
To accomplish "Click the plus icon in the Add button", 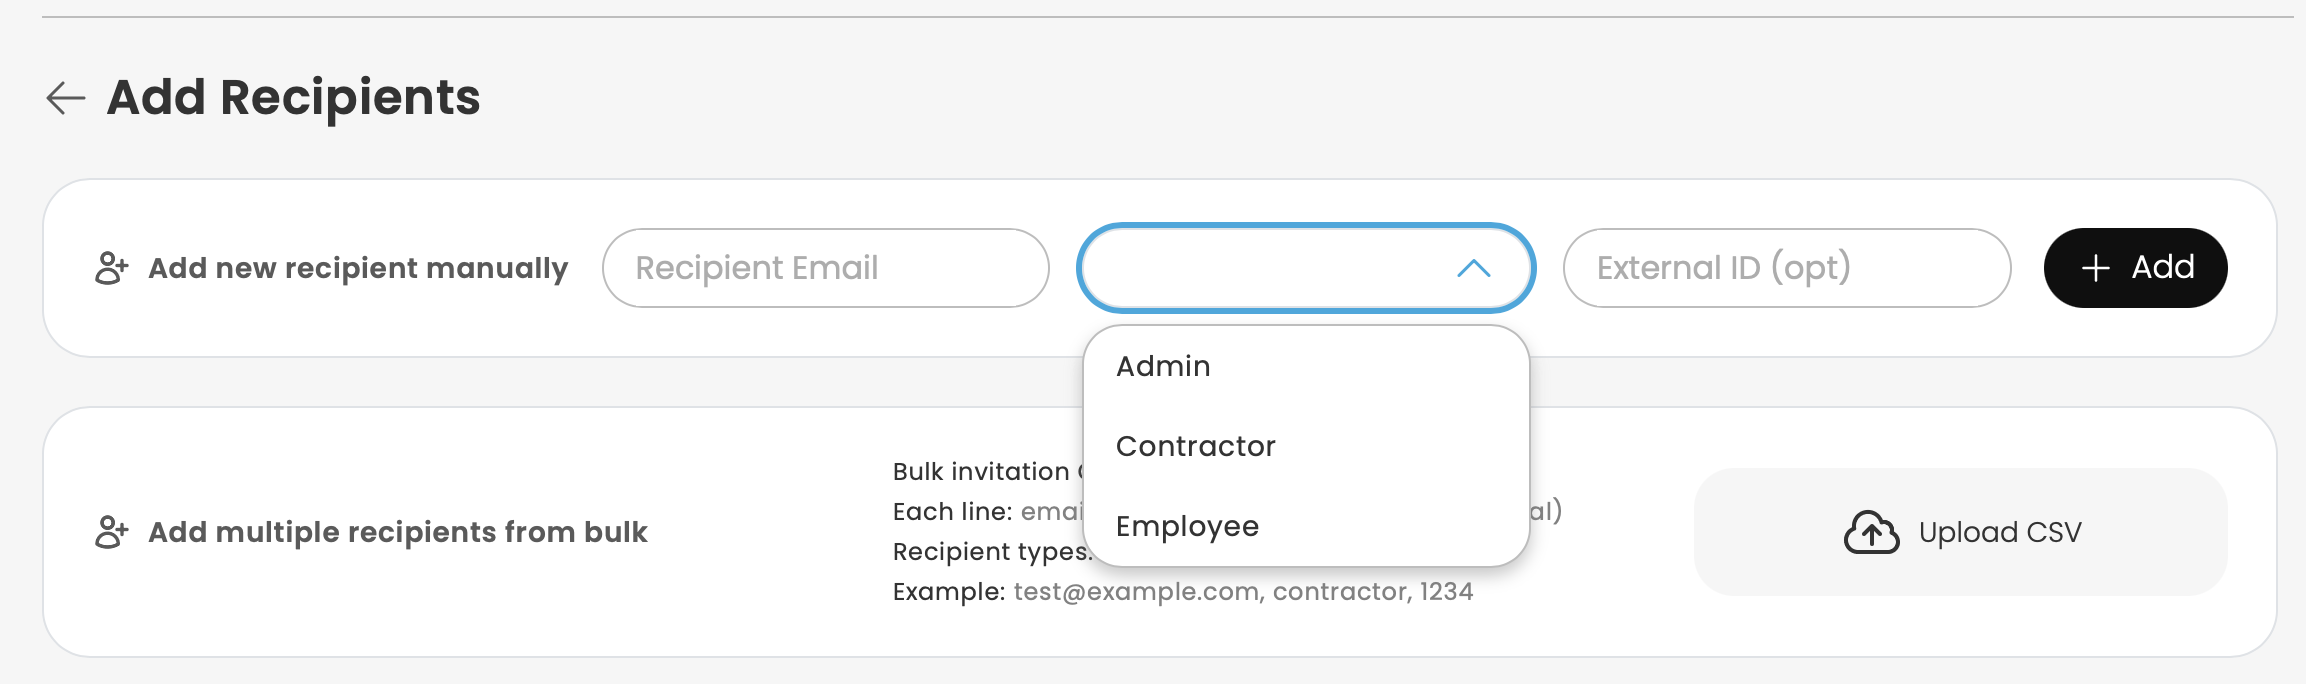I will point(2095,268).
